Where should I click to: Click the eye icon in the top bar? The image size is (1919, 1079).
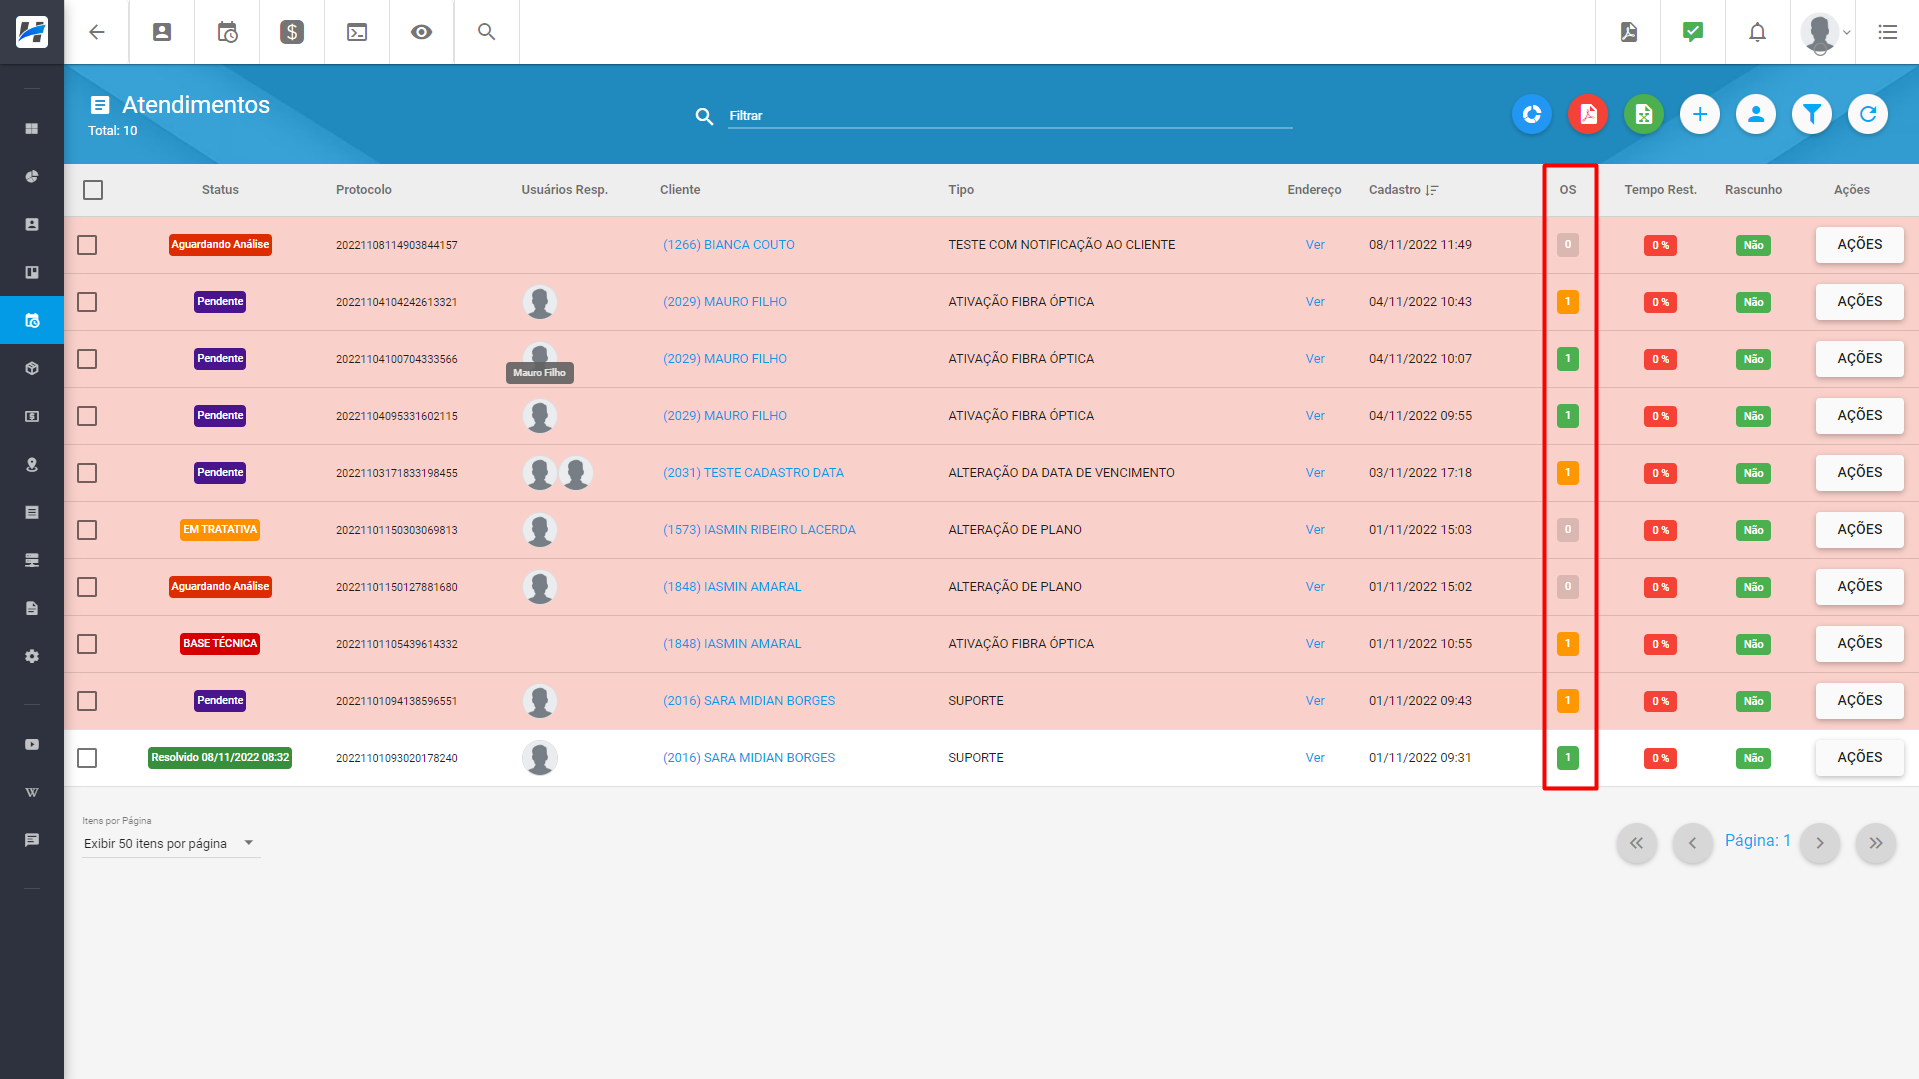pyautogui.click(x=422, y=32)
